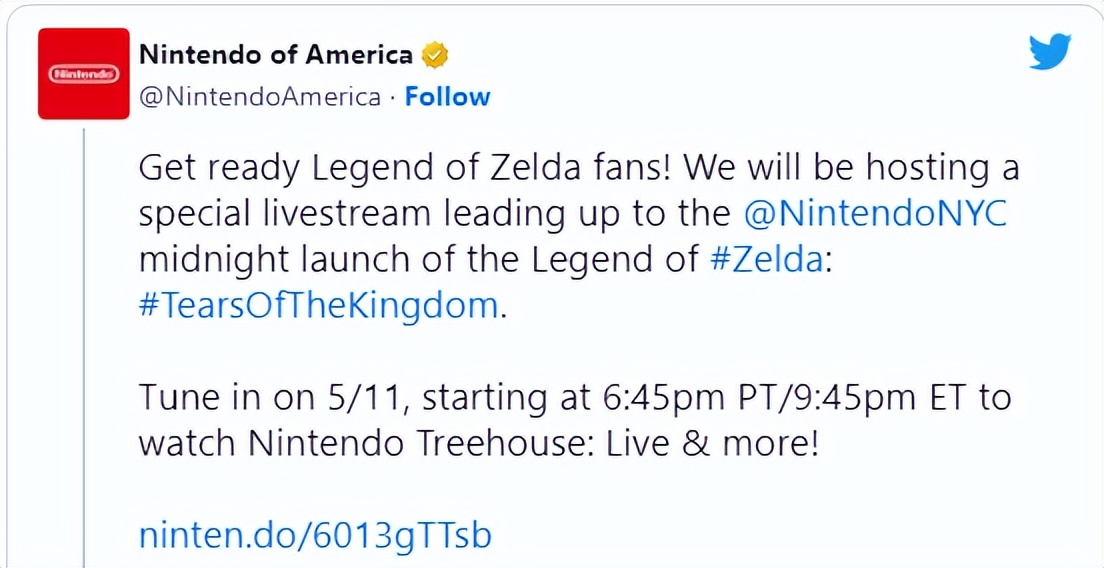Click the dot separator before Follow
This screenshot has height=568, width=1104.
coord(393,97)
